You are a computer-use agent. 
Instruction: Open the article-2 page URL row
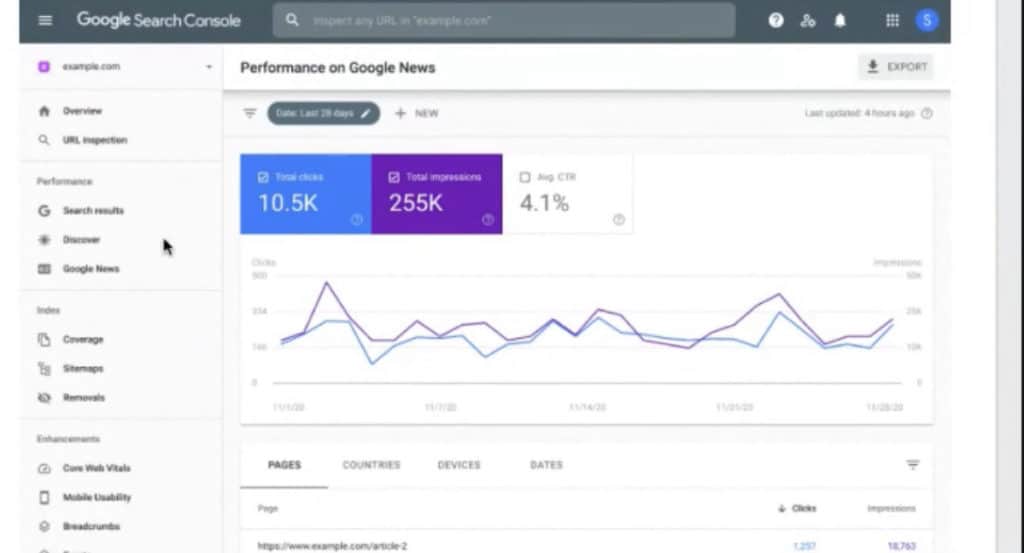pyautogui.click(x=332, y=546)
